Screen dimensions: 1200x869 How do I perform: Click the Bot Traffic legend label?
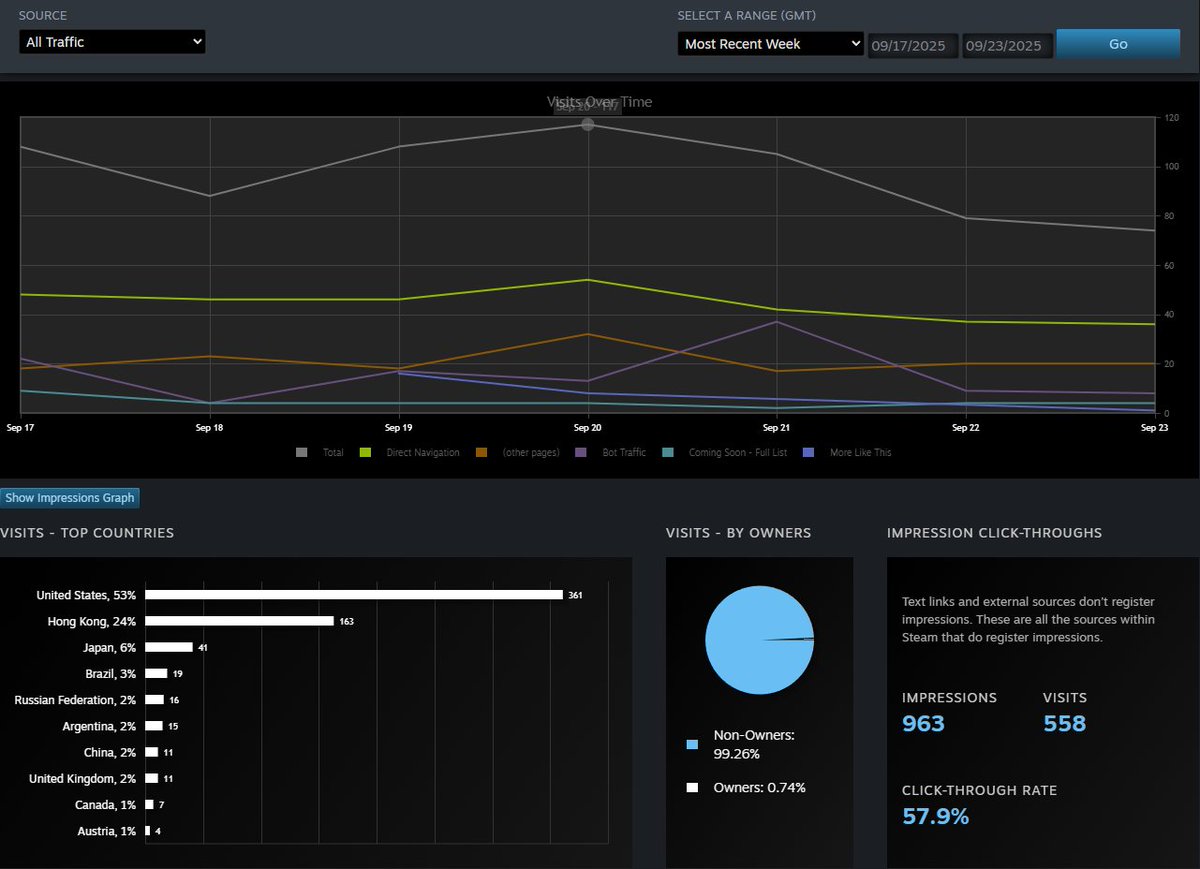[624, 453]
